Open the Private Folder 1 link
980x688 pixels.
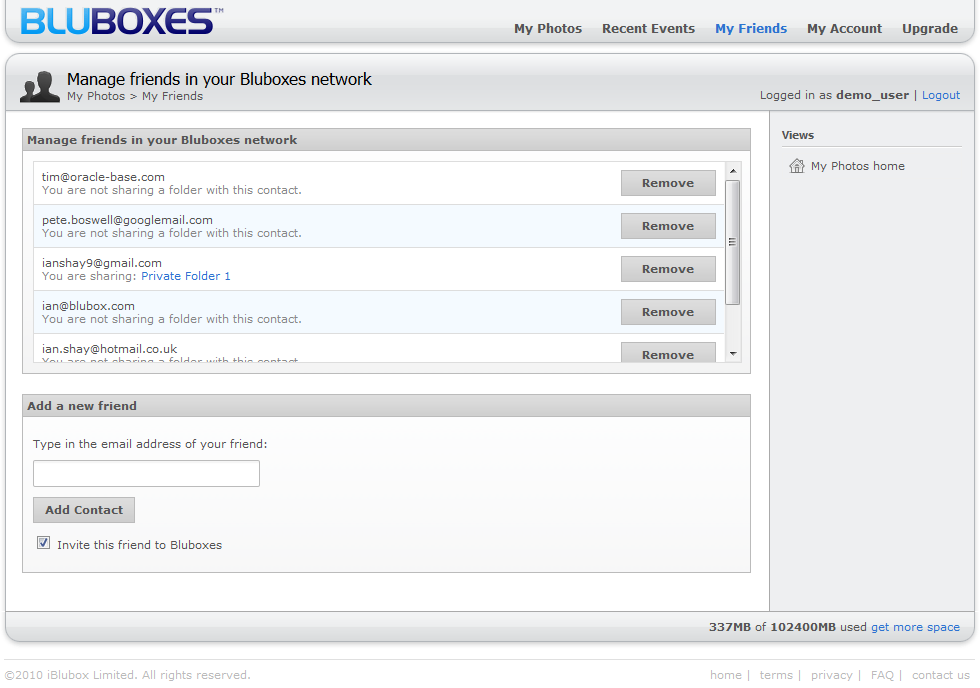(186, 276)
